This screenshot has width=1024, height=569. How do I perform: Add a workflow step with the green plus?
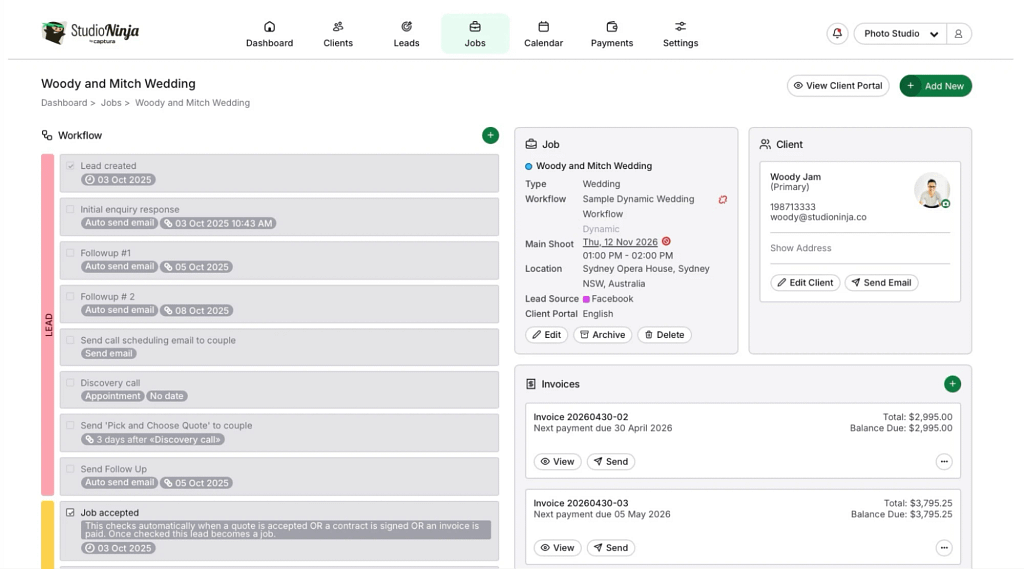tap(490, 135)
